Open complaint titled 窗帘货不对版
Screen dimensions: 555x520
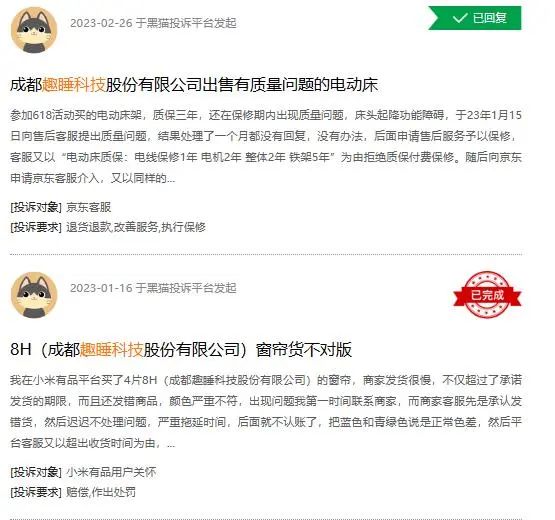181,350
